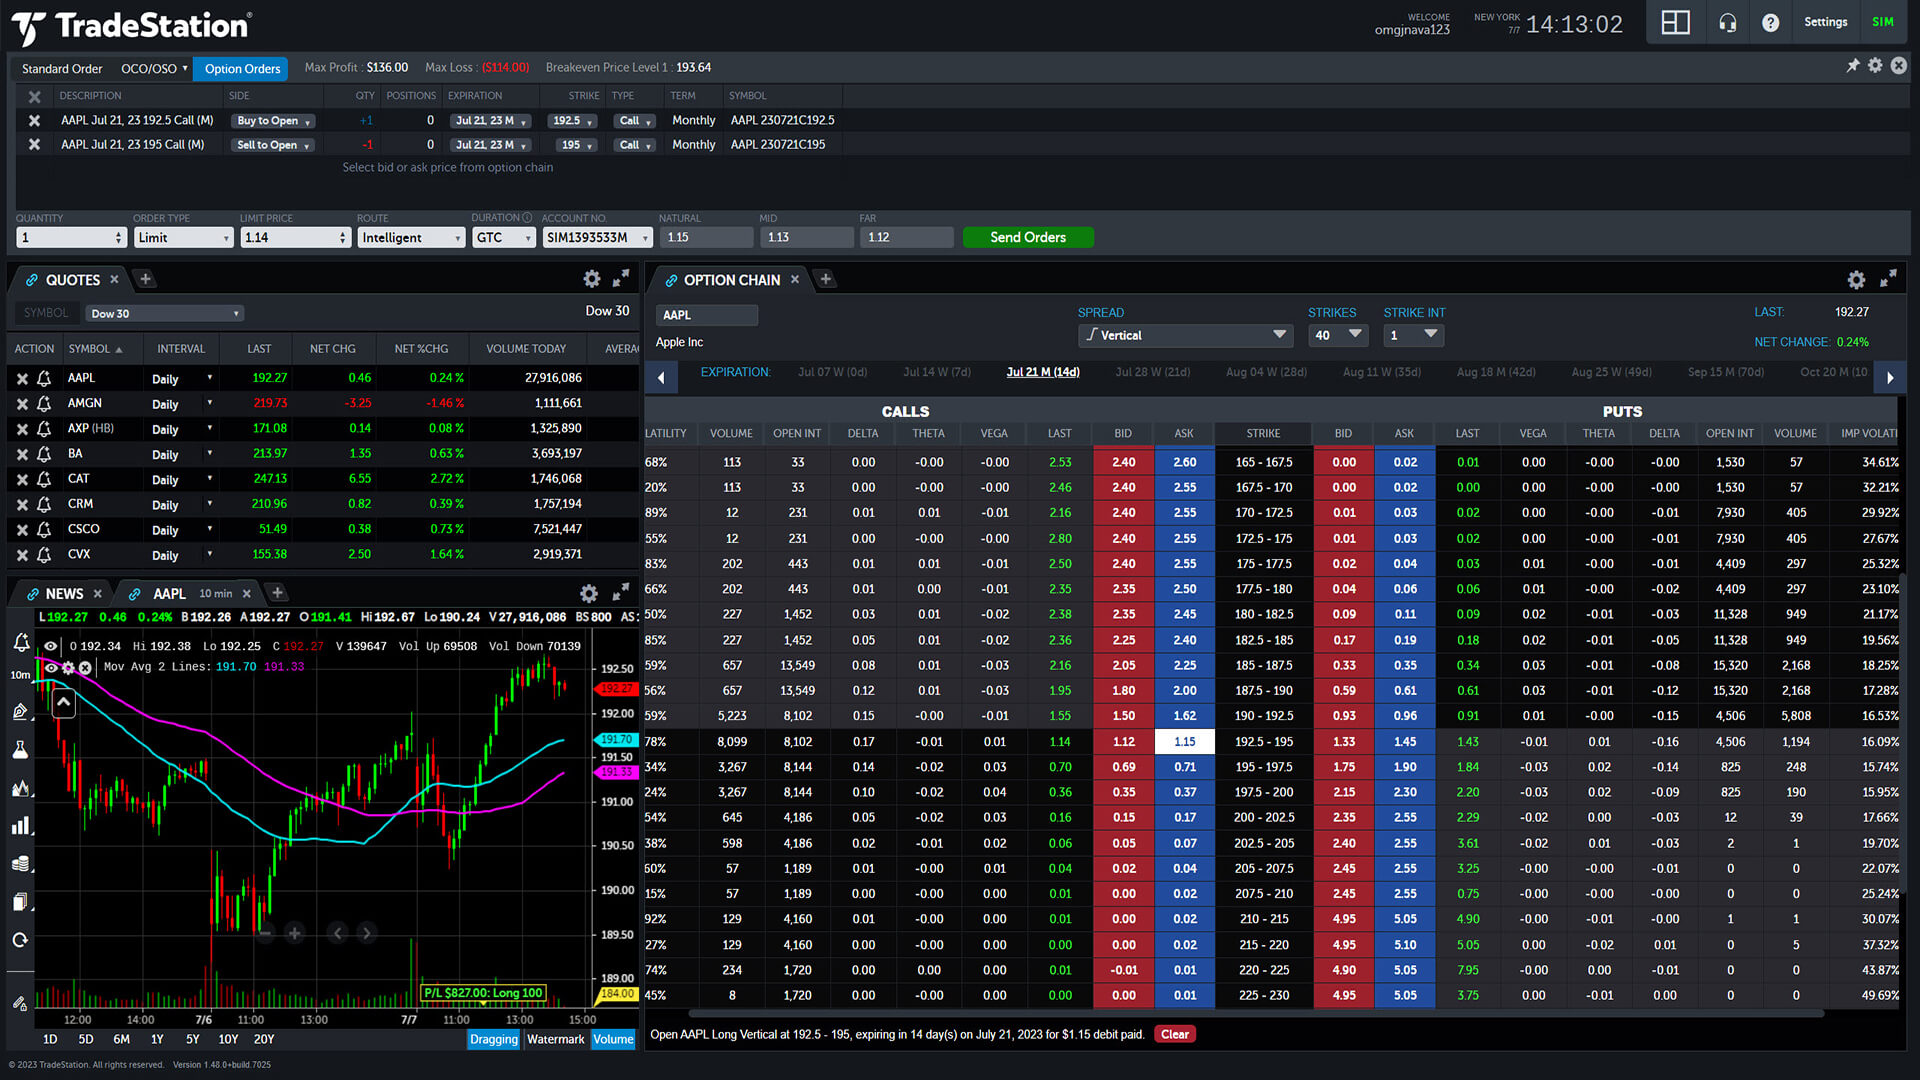Open the Duration GTC dropdown

point(503,238)
